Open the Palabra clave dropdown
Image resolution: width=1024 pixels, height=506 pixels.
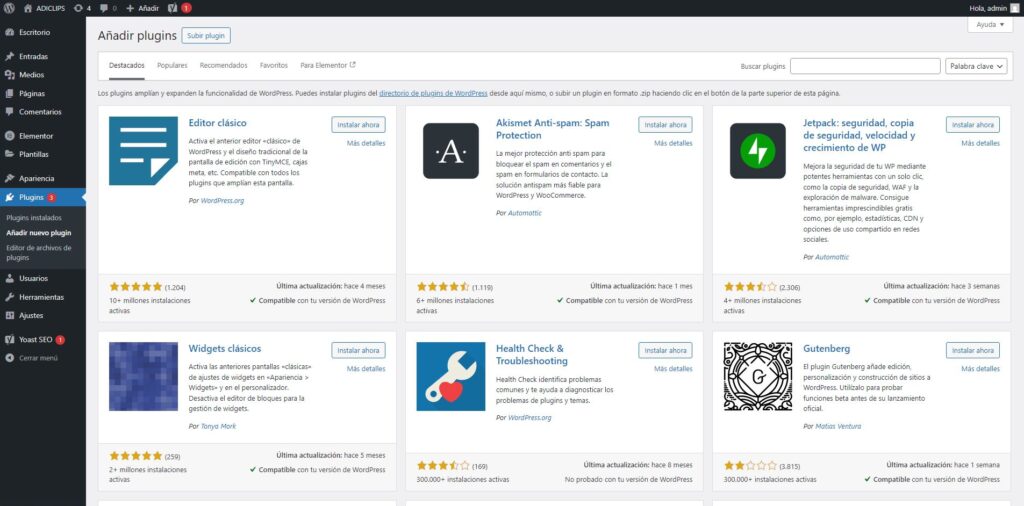[976, 66]
